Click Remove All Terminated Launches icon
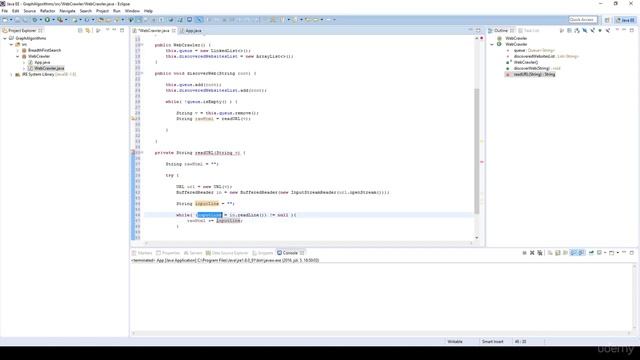 click(540, 253)
